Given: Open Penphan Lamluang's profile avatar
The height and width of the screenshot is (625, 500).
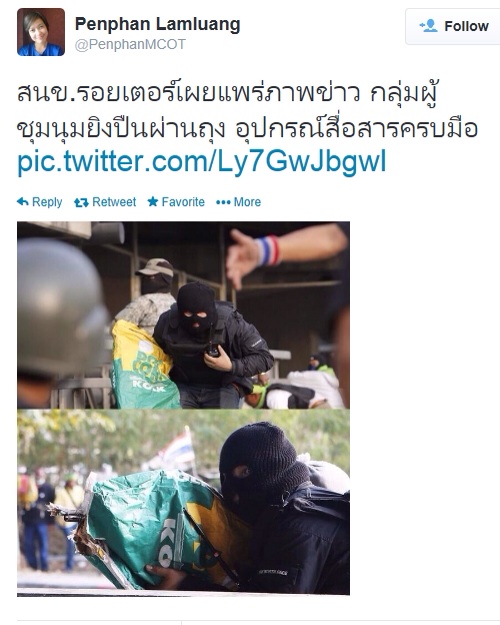Looking at the screenshot, I should click(41, 32).
